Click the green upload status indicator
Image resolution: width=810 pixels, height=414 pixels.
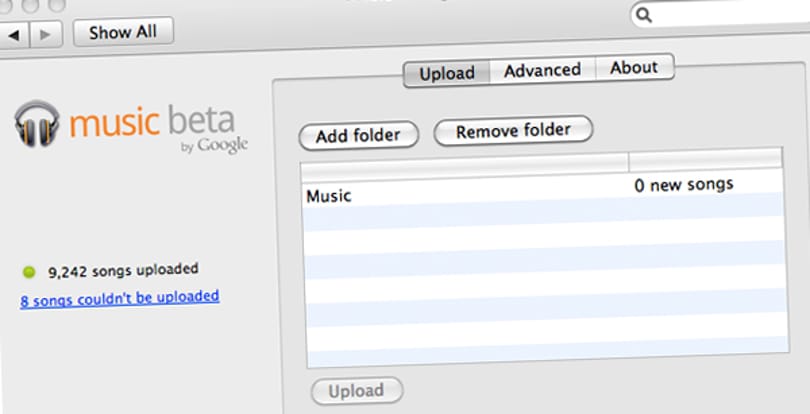(29, 272)
